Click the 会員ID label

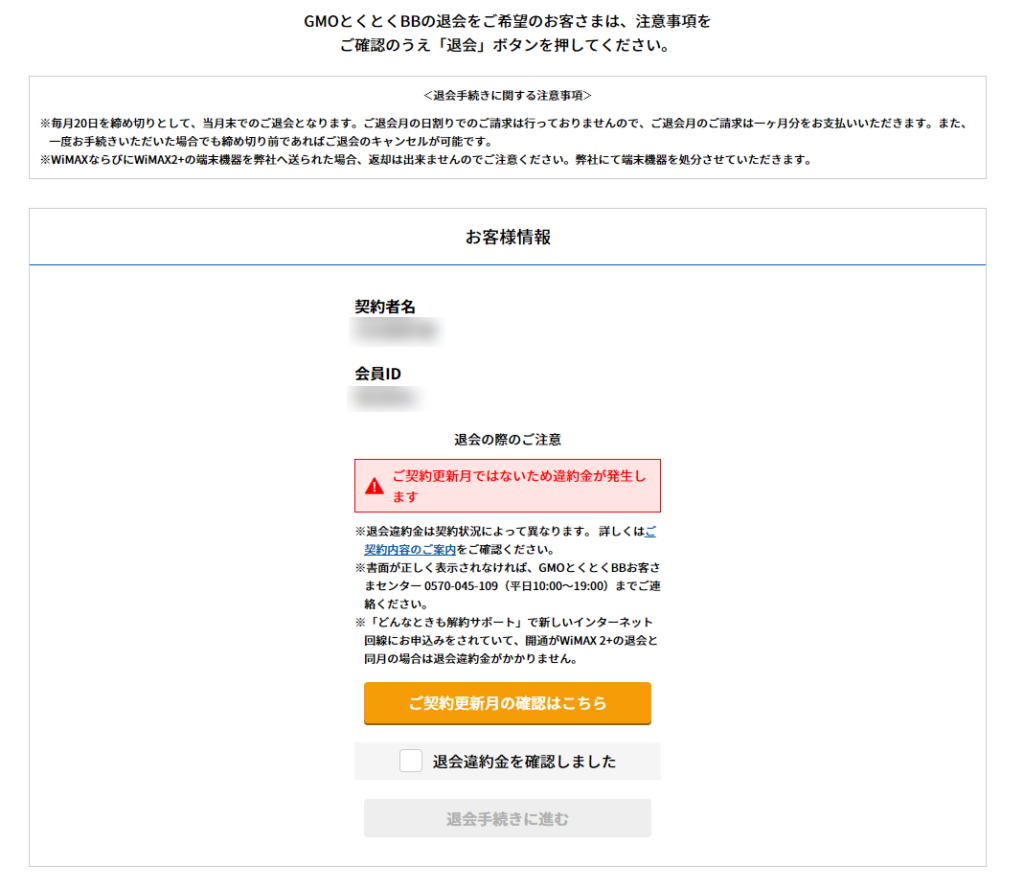(x=377, y=374)
